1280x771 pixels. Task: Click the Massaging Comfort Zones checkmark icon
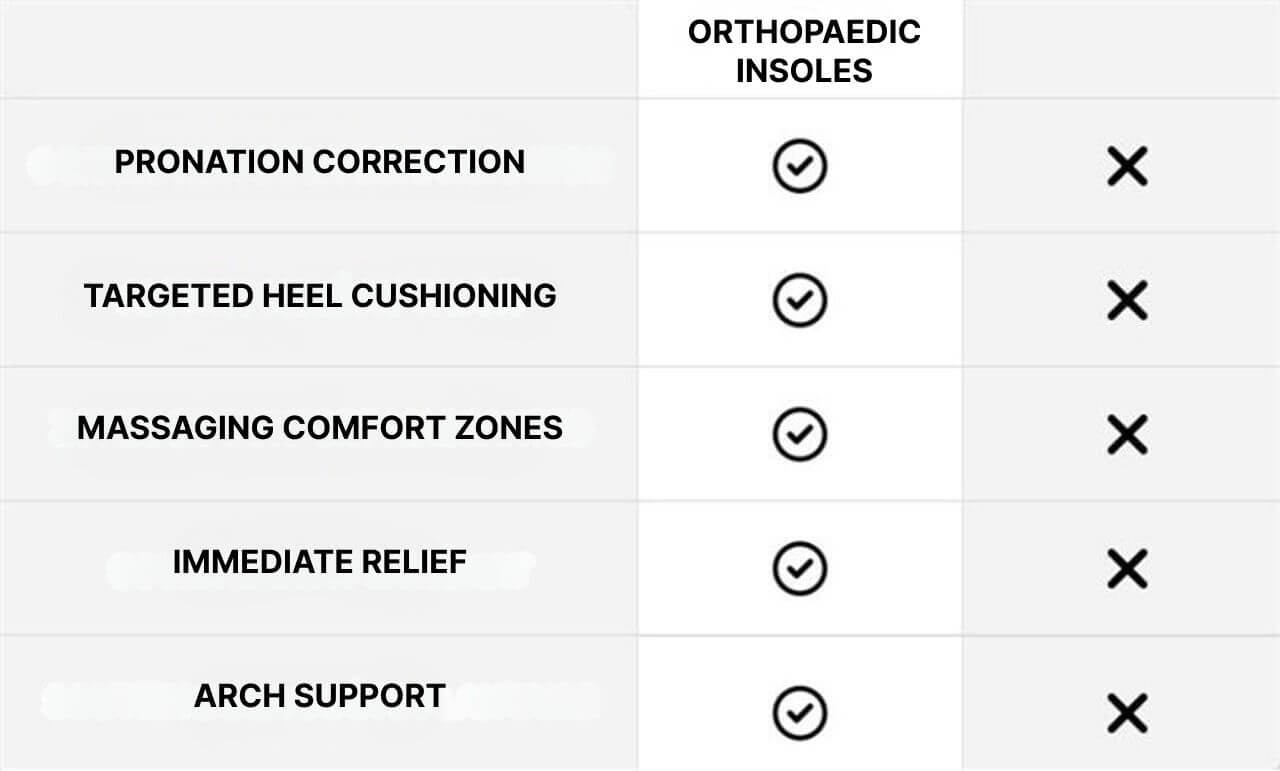click(799, 433)
